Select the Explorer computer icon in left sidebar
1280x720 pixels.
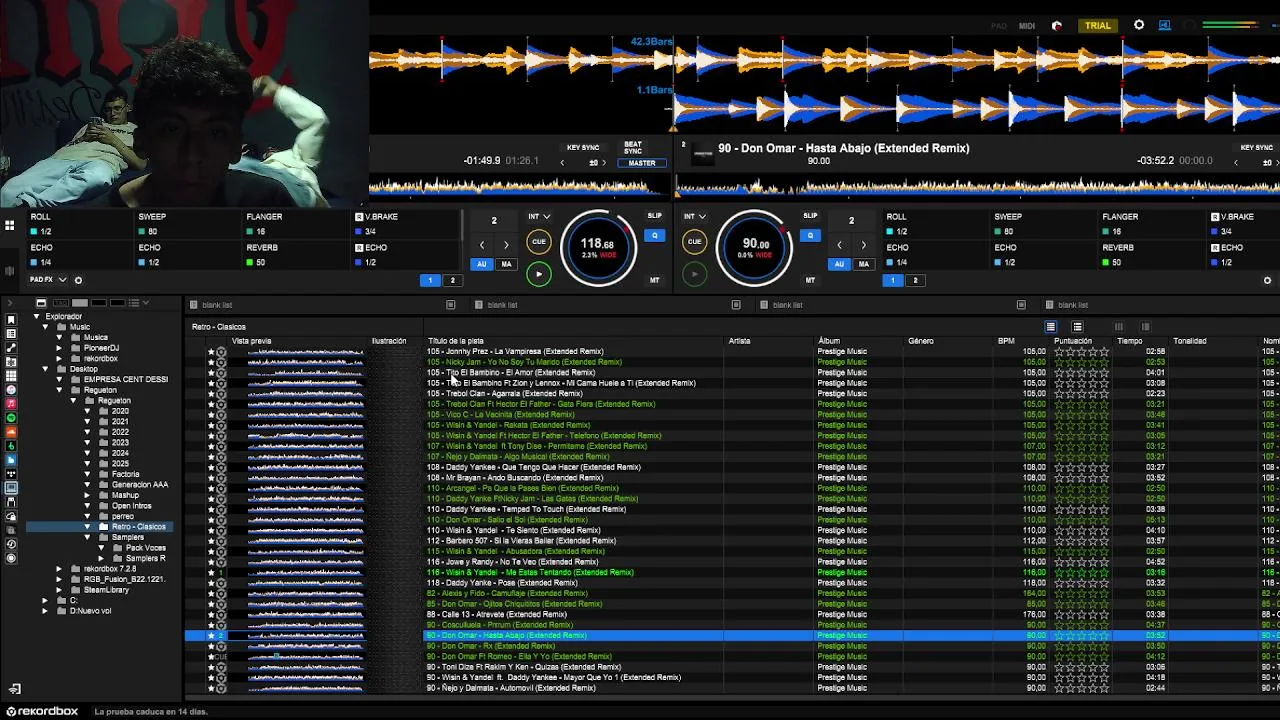point(11,487)
